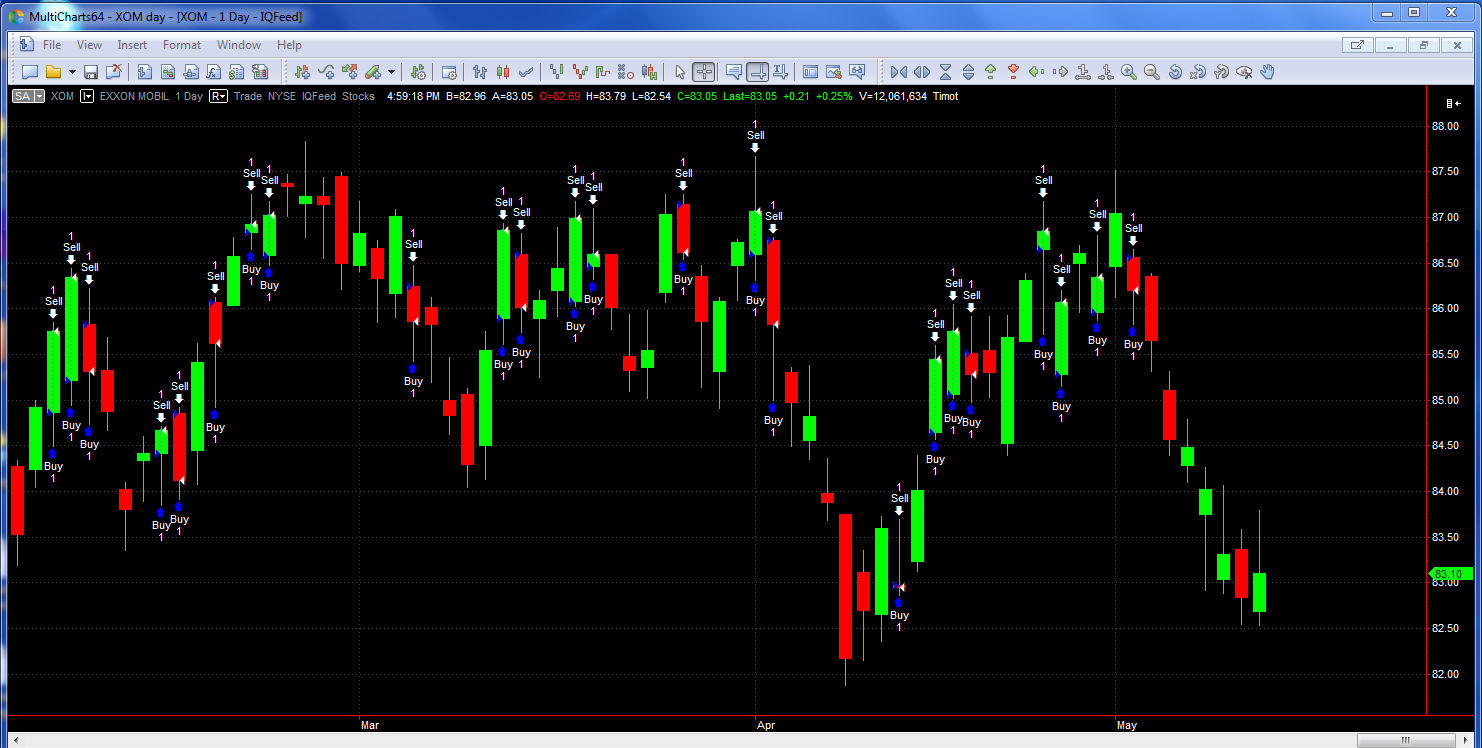Open the R resolution dropdown after 1 Day
The height and width of the screenshot is (748, 1482).
[218, 96]
